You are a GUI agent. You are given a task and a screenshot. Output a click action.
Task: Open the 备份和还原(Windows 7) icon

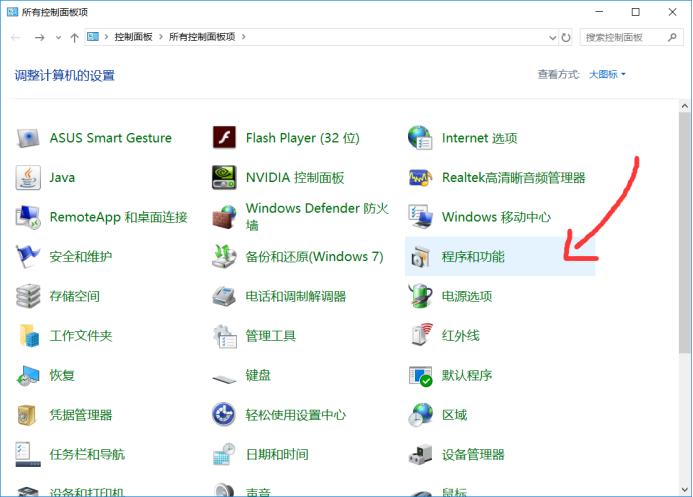click(x=224, y=257)
